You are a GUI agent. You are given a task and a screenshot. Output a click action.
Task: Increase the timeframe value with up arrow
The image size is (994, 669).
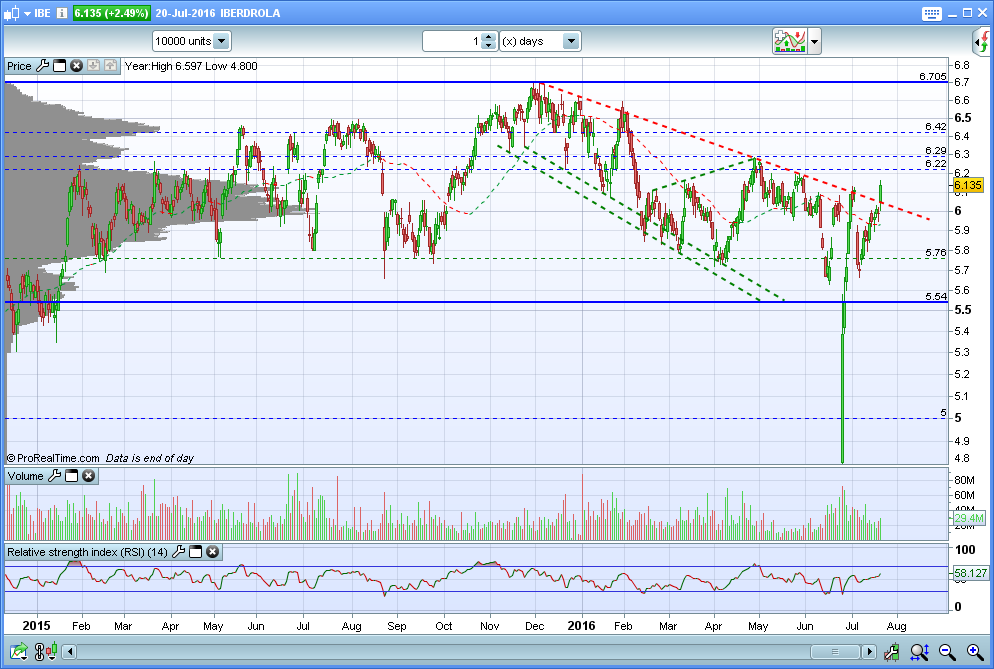pos(488,37)
